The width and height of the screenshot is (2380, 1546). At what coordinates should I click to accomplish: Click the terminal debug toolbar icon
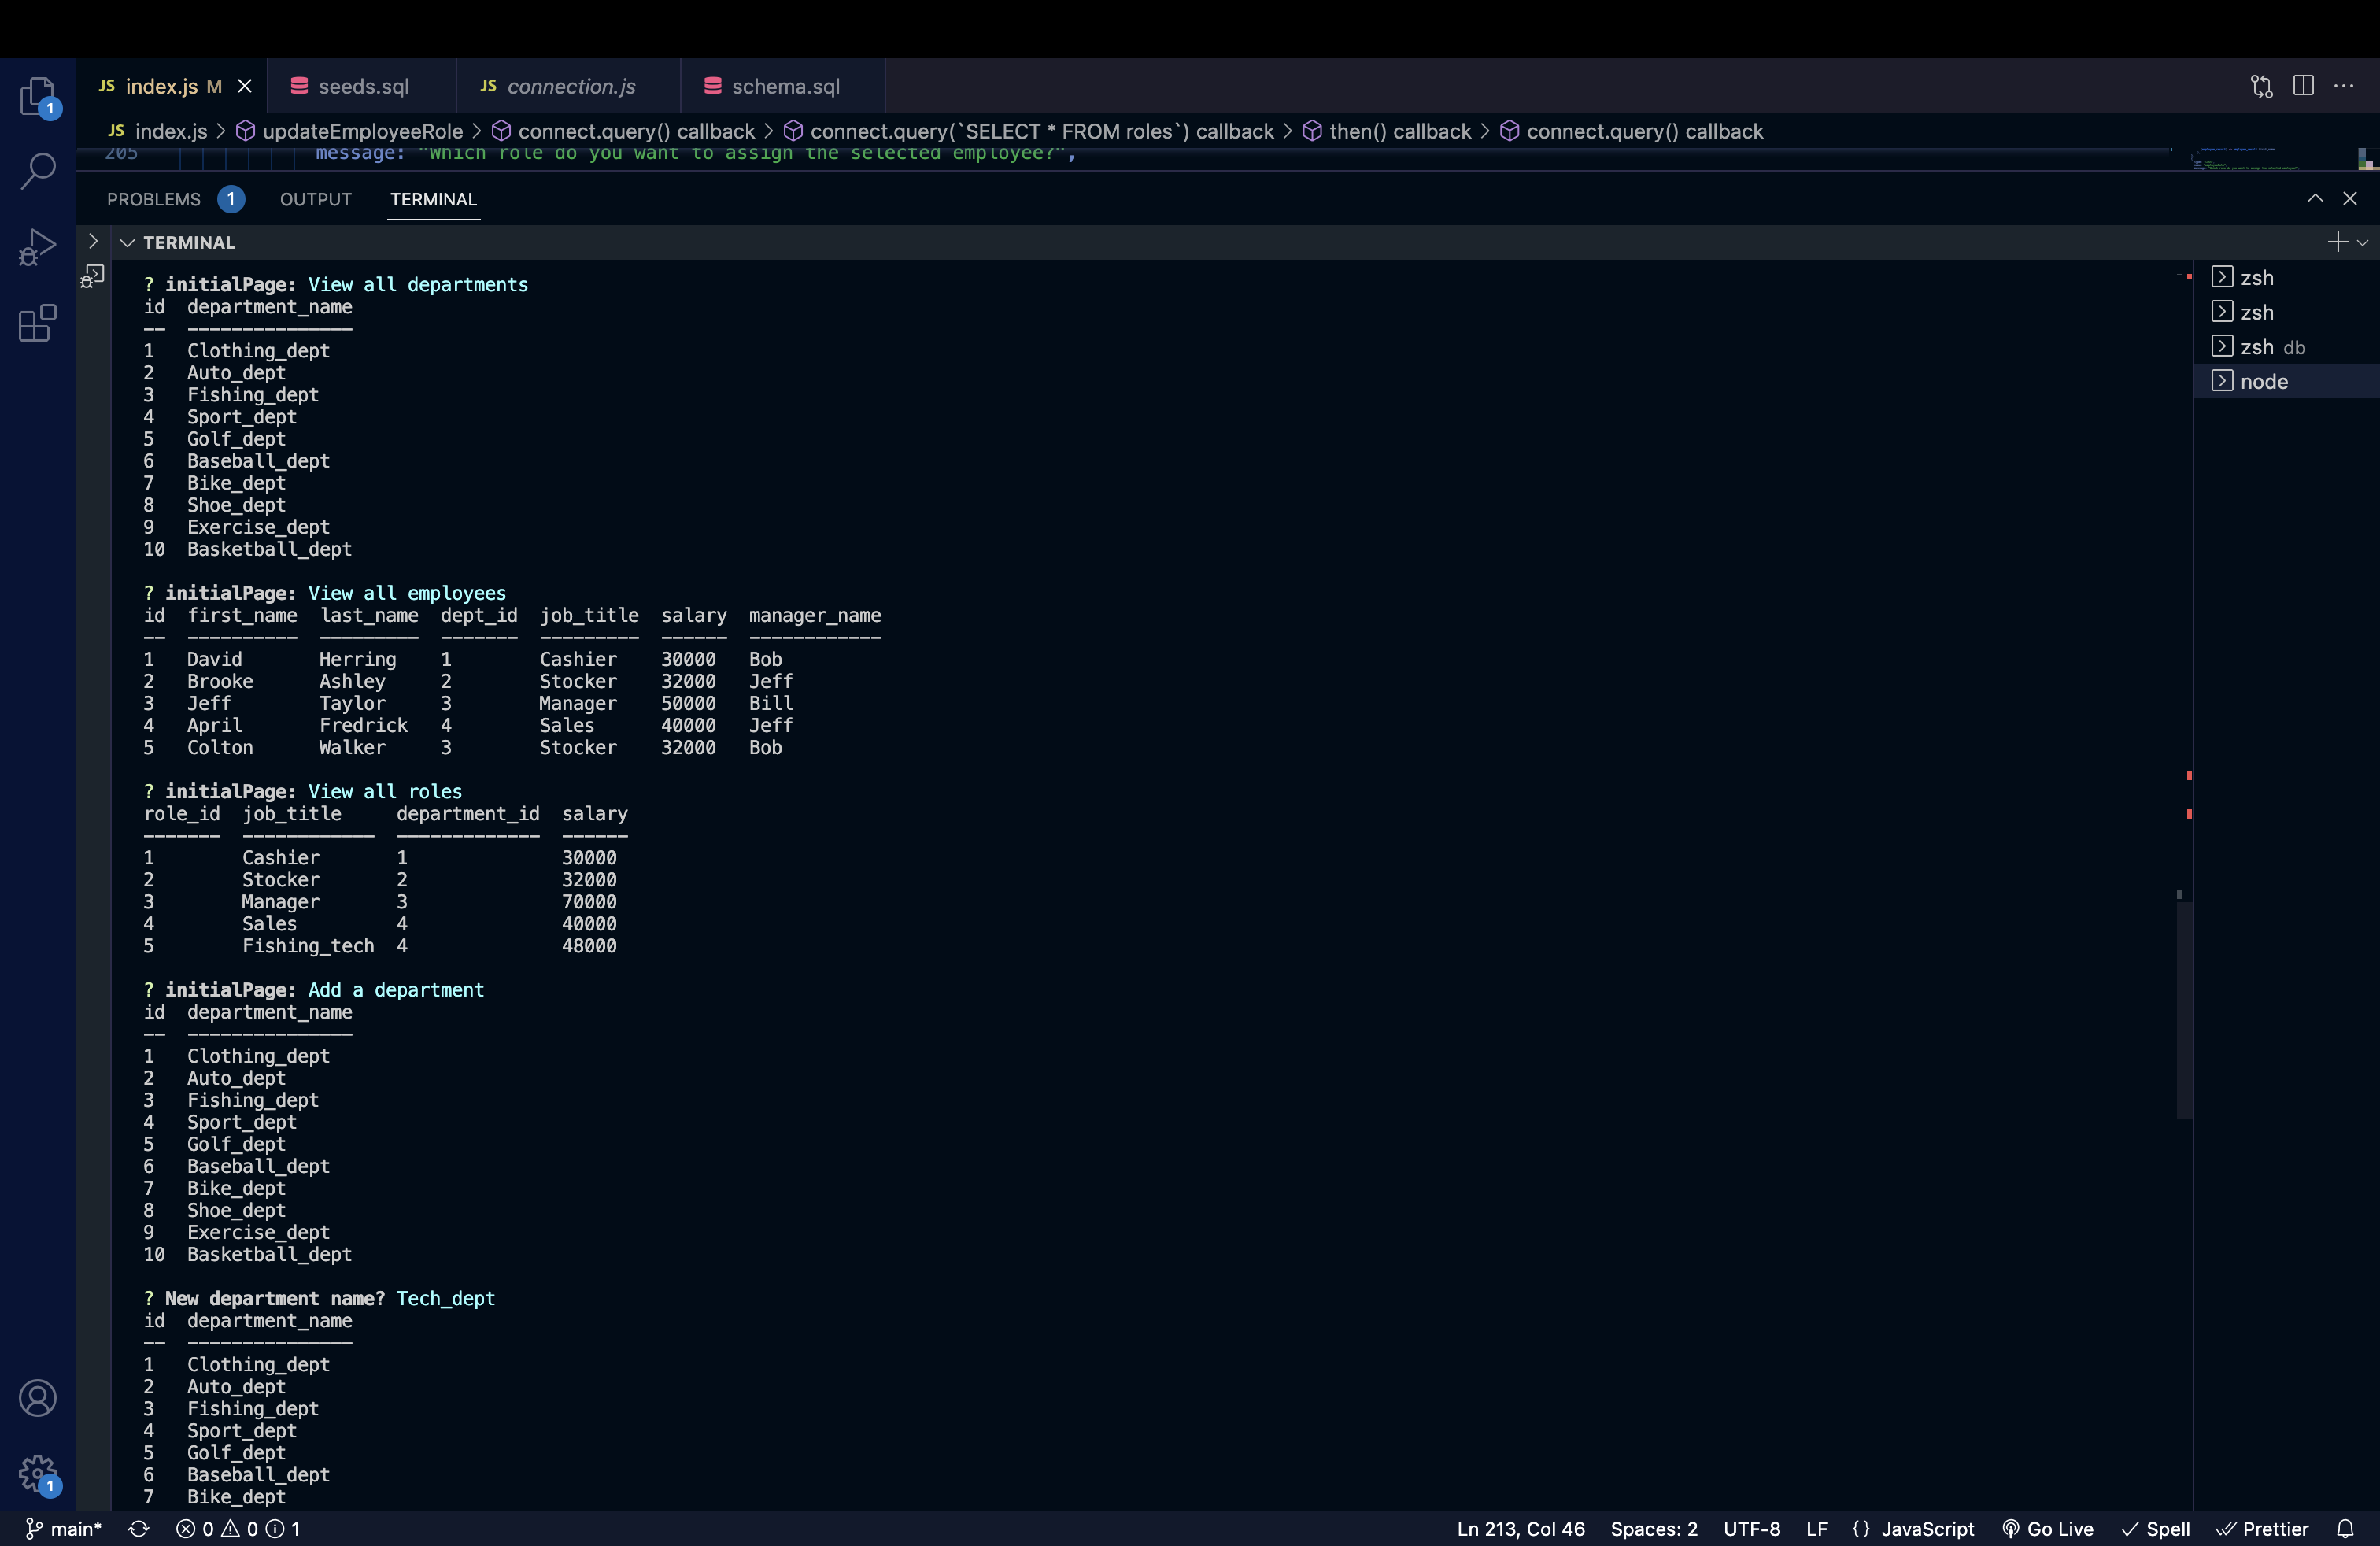(x=92, y=276)
